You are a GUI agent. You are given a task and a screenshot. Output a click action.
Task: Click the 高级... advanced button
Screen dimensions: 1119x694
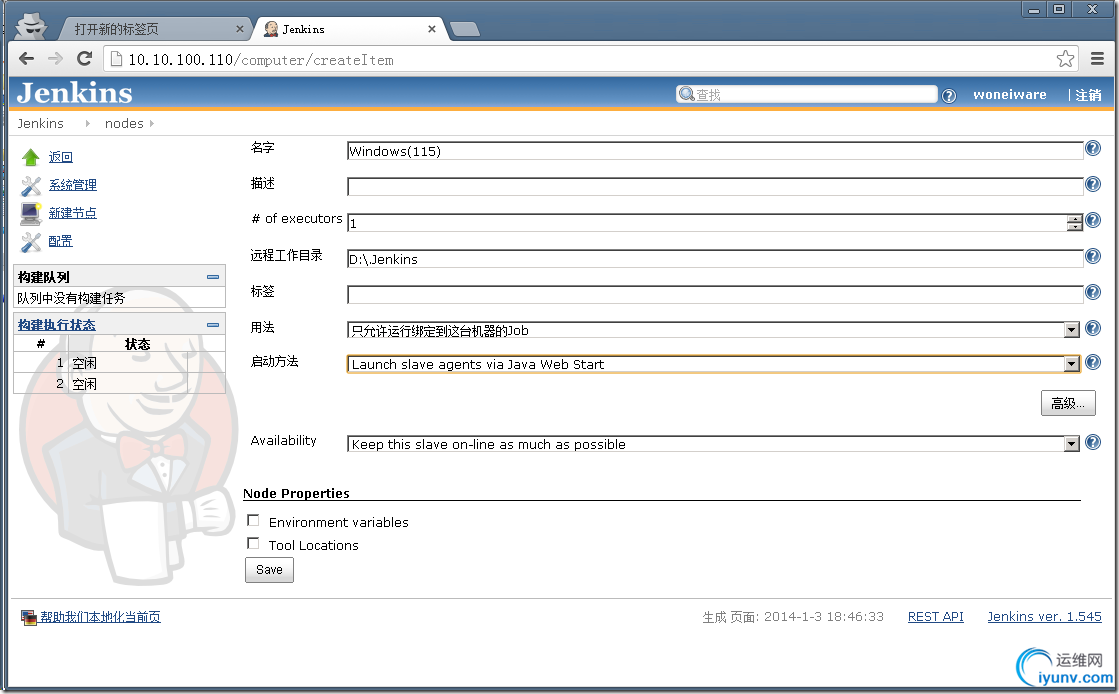1068,403
